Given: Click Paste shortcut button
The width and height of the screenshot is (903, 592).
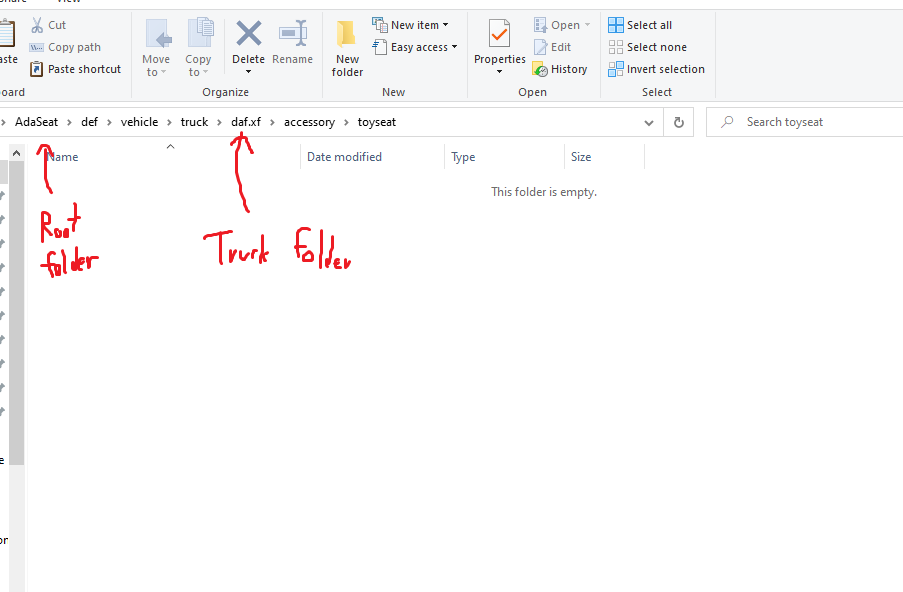Looking at the screenshot, I should click(x=75, y=69).
